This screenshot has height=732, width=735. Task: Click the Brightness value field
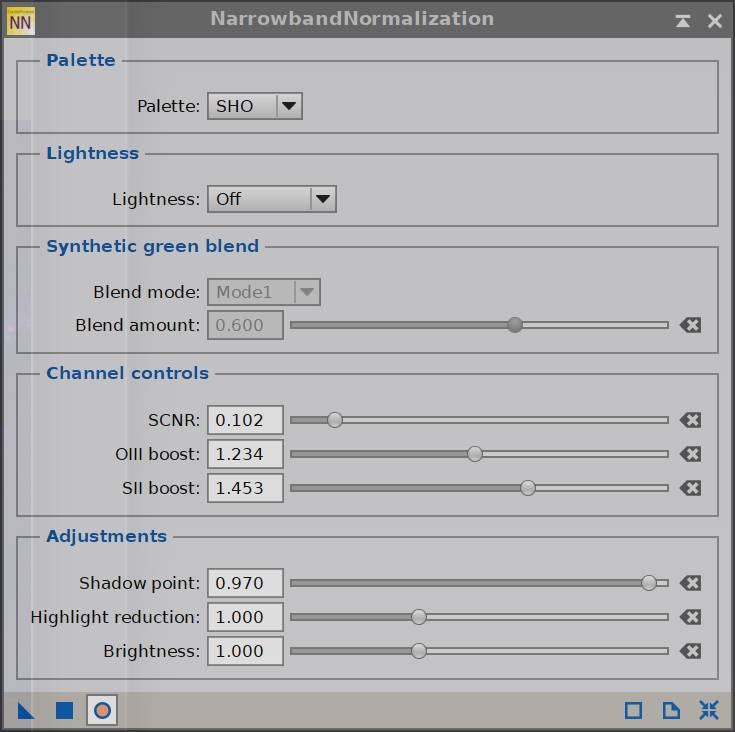point(245,651)
